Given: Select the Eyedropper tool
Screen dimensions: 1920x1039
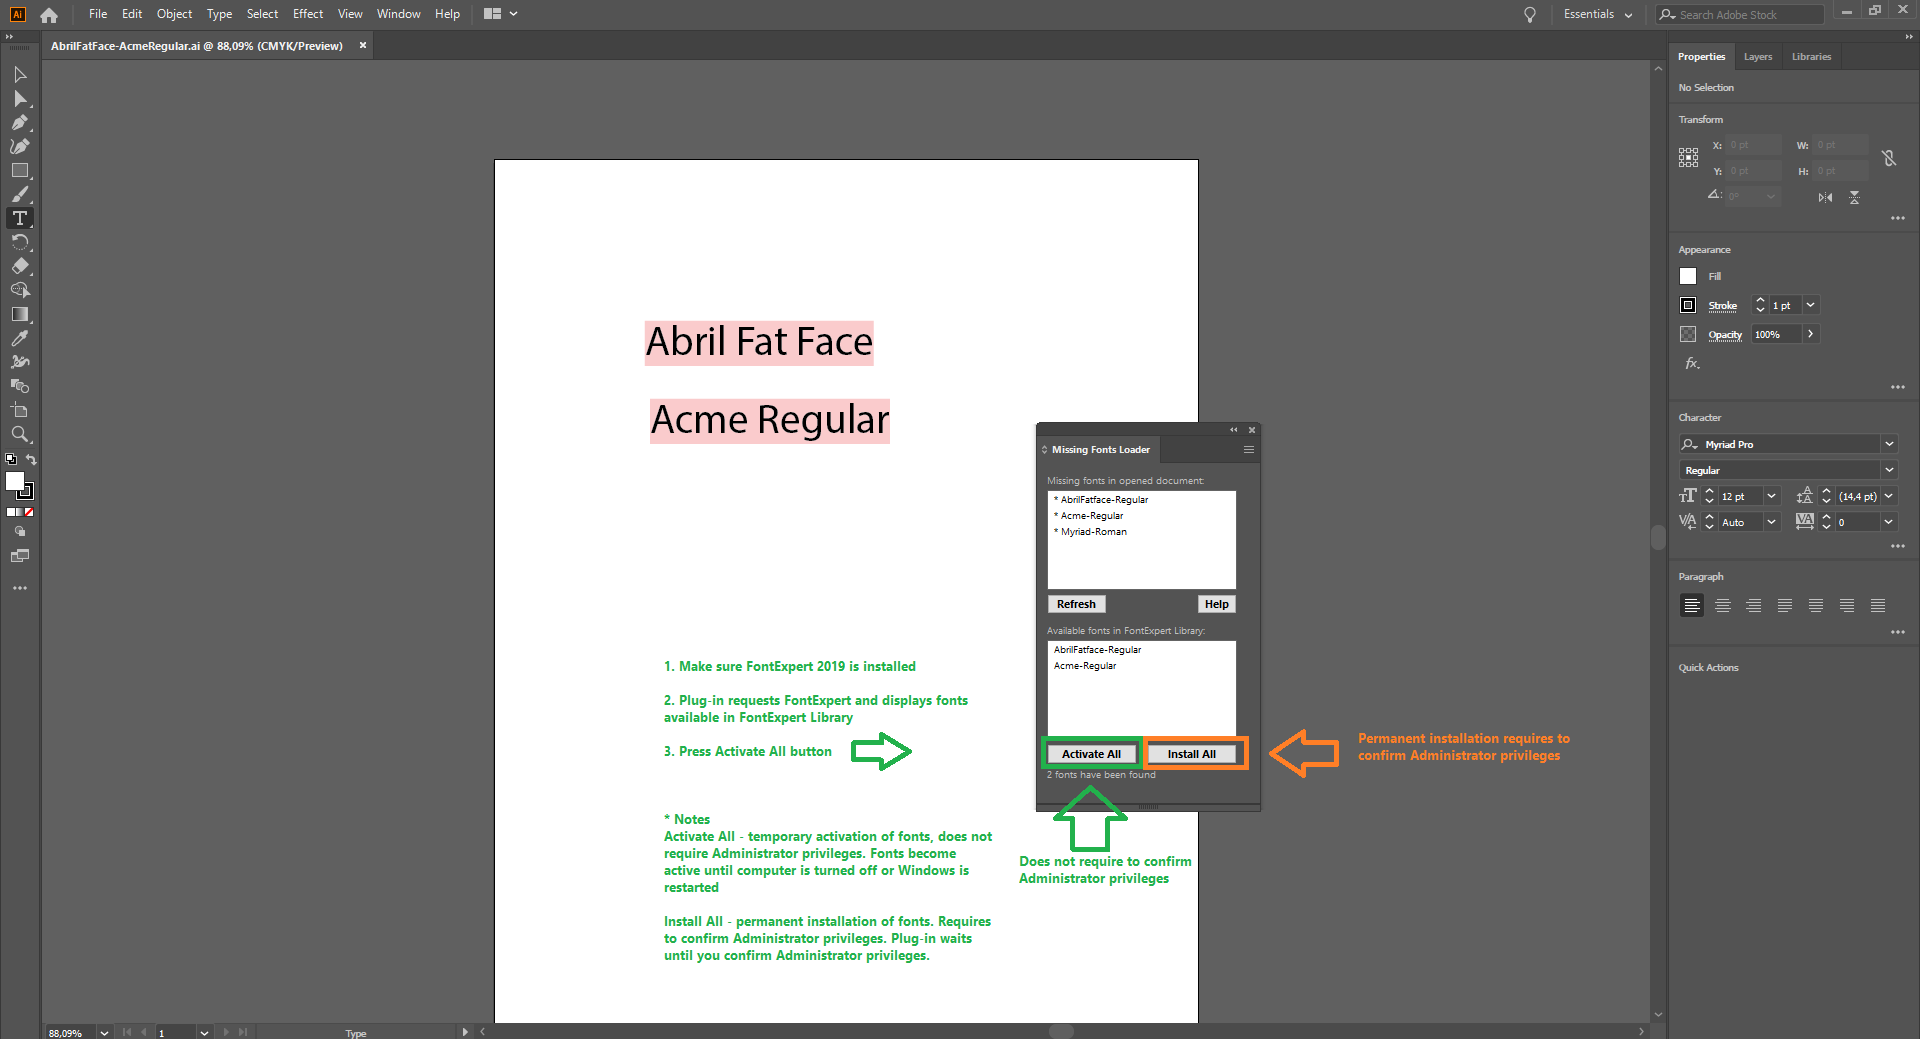Looking at the screenshot, I should tap(19, 338).
